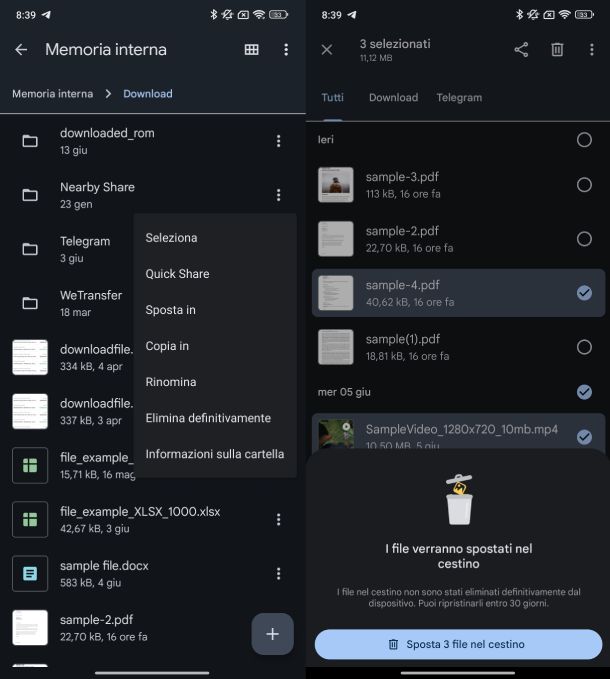This screenshot has height=679, width=610.
Task: Cancel selection with the X icon
Action: (x=327, y=49)
